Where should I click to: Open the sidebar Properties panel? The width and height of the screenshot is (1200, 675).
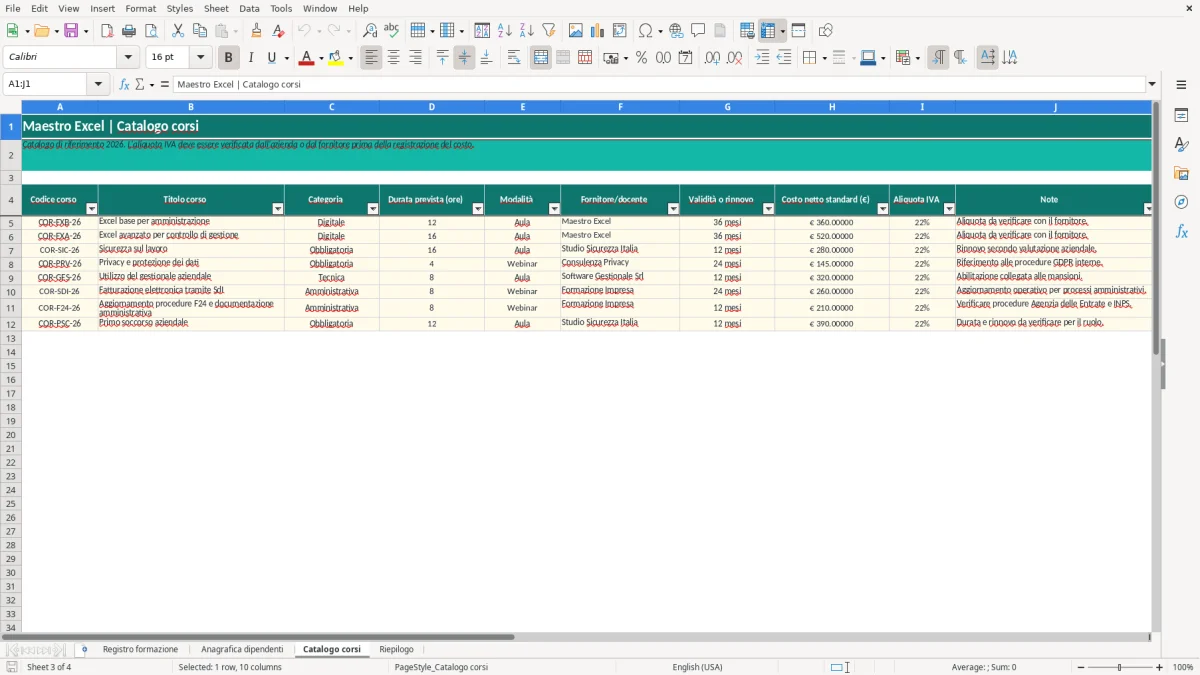[x=1181, y=115]
